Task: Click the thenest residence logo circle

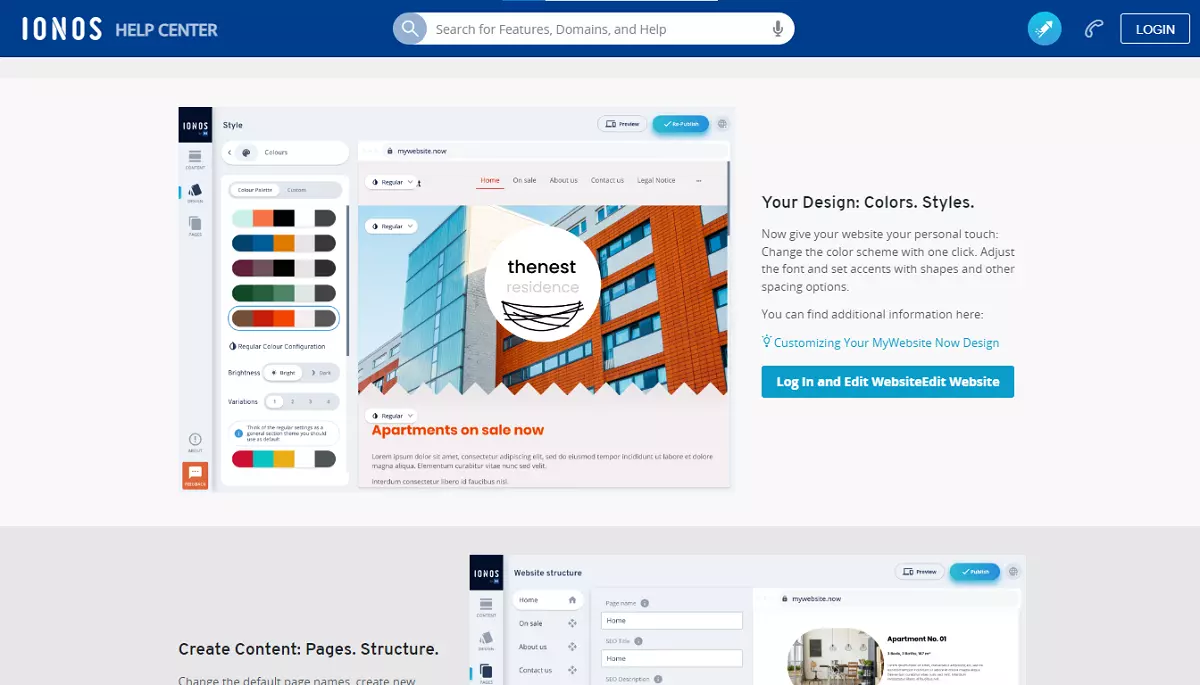Action: point(543,284)
